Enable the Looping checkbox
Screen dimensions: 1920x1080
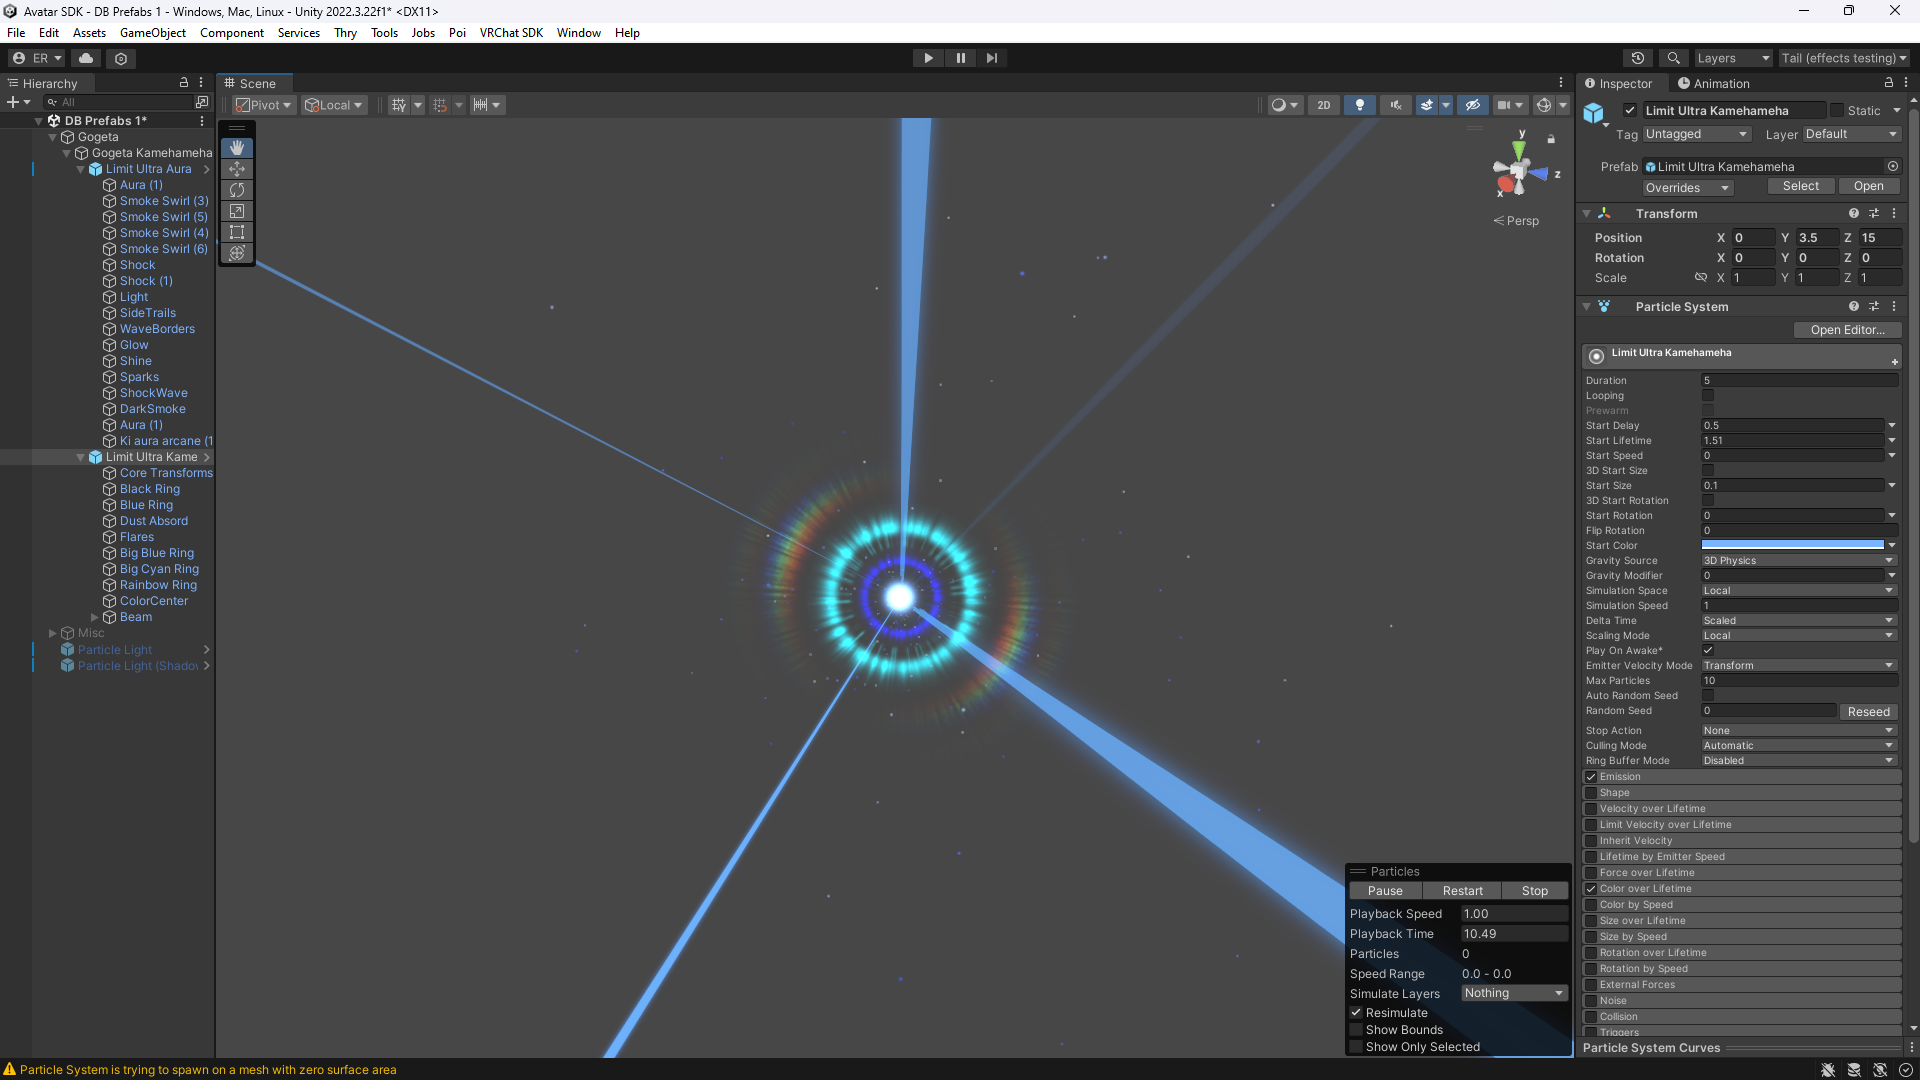coord(1708,396)
